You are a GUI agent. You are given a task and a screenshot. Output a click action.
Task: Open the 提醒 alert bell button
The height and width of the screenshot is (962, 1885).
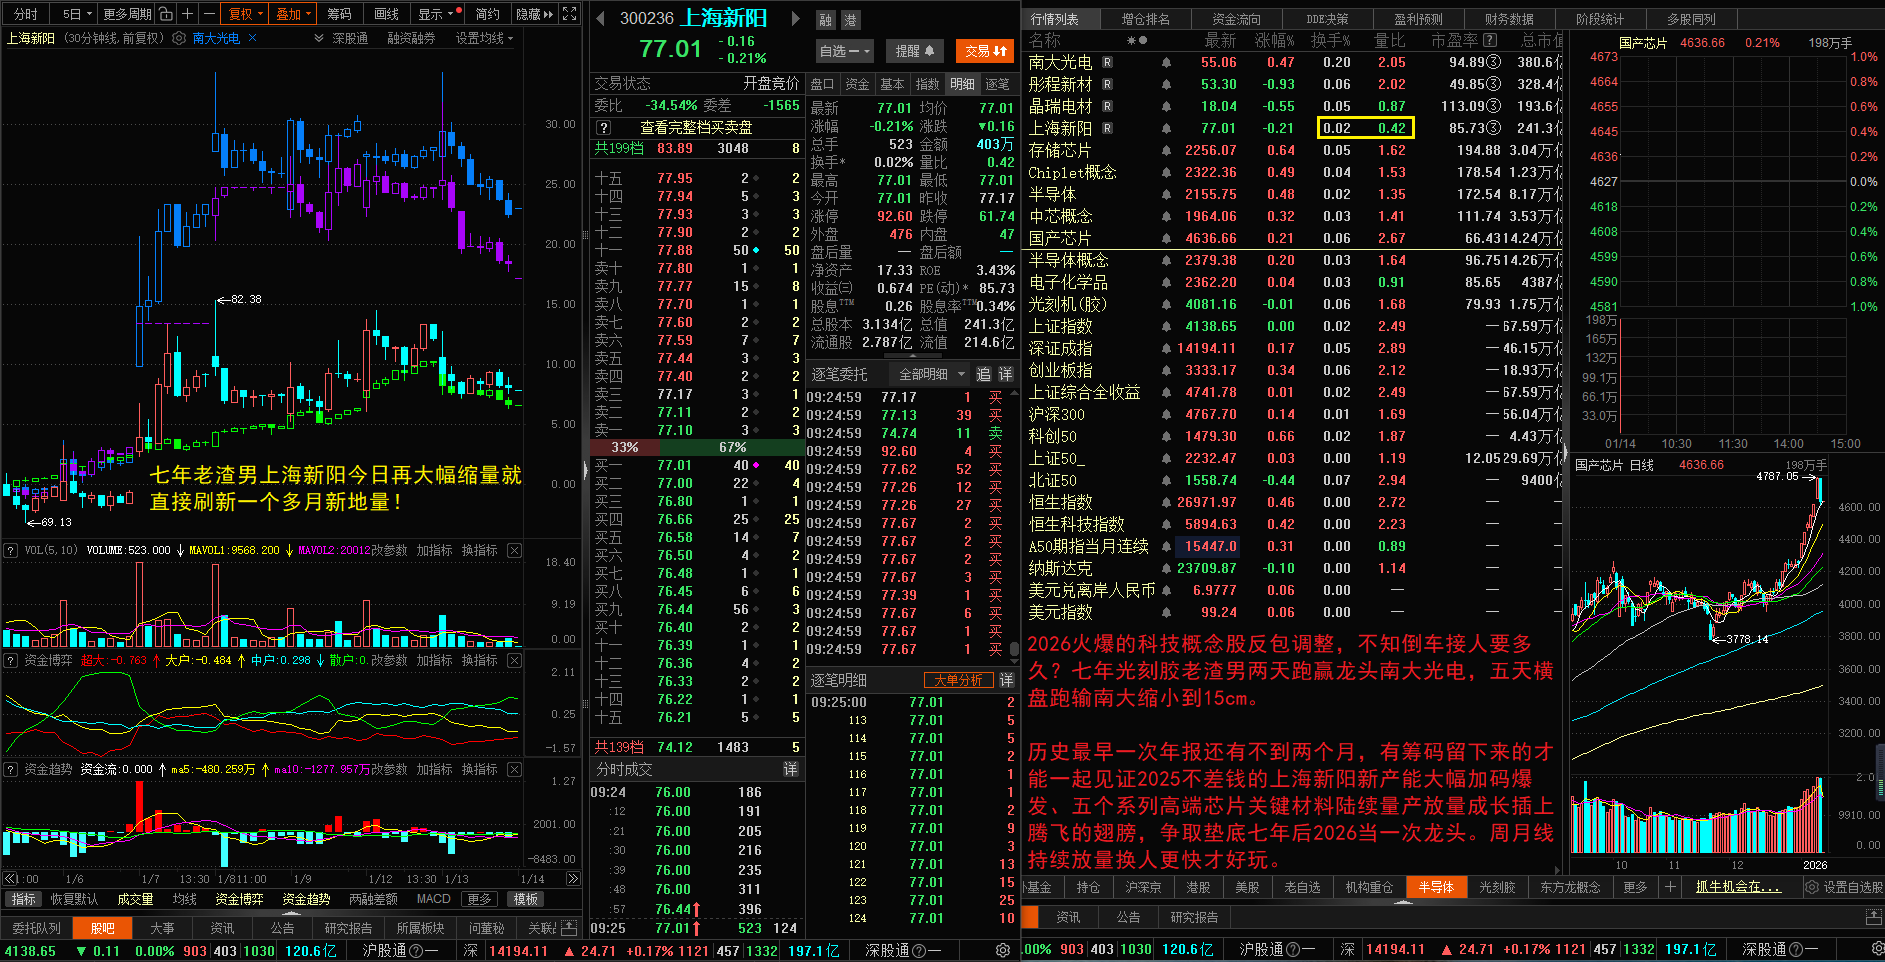[915, 51]
